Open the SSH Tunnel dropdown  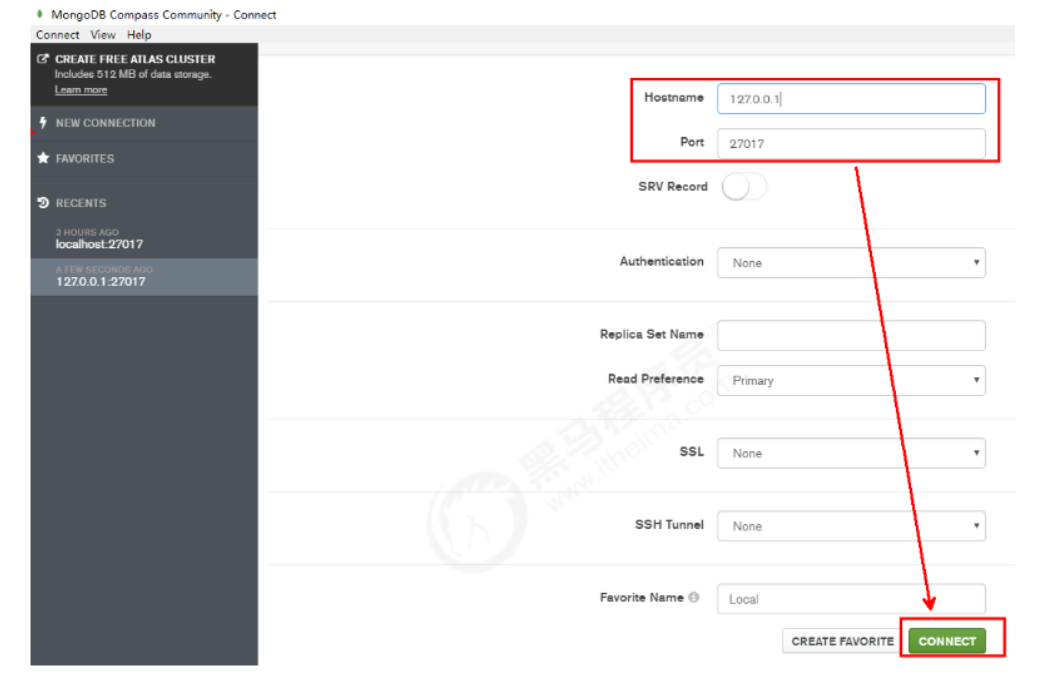click(851, 526)
